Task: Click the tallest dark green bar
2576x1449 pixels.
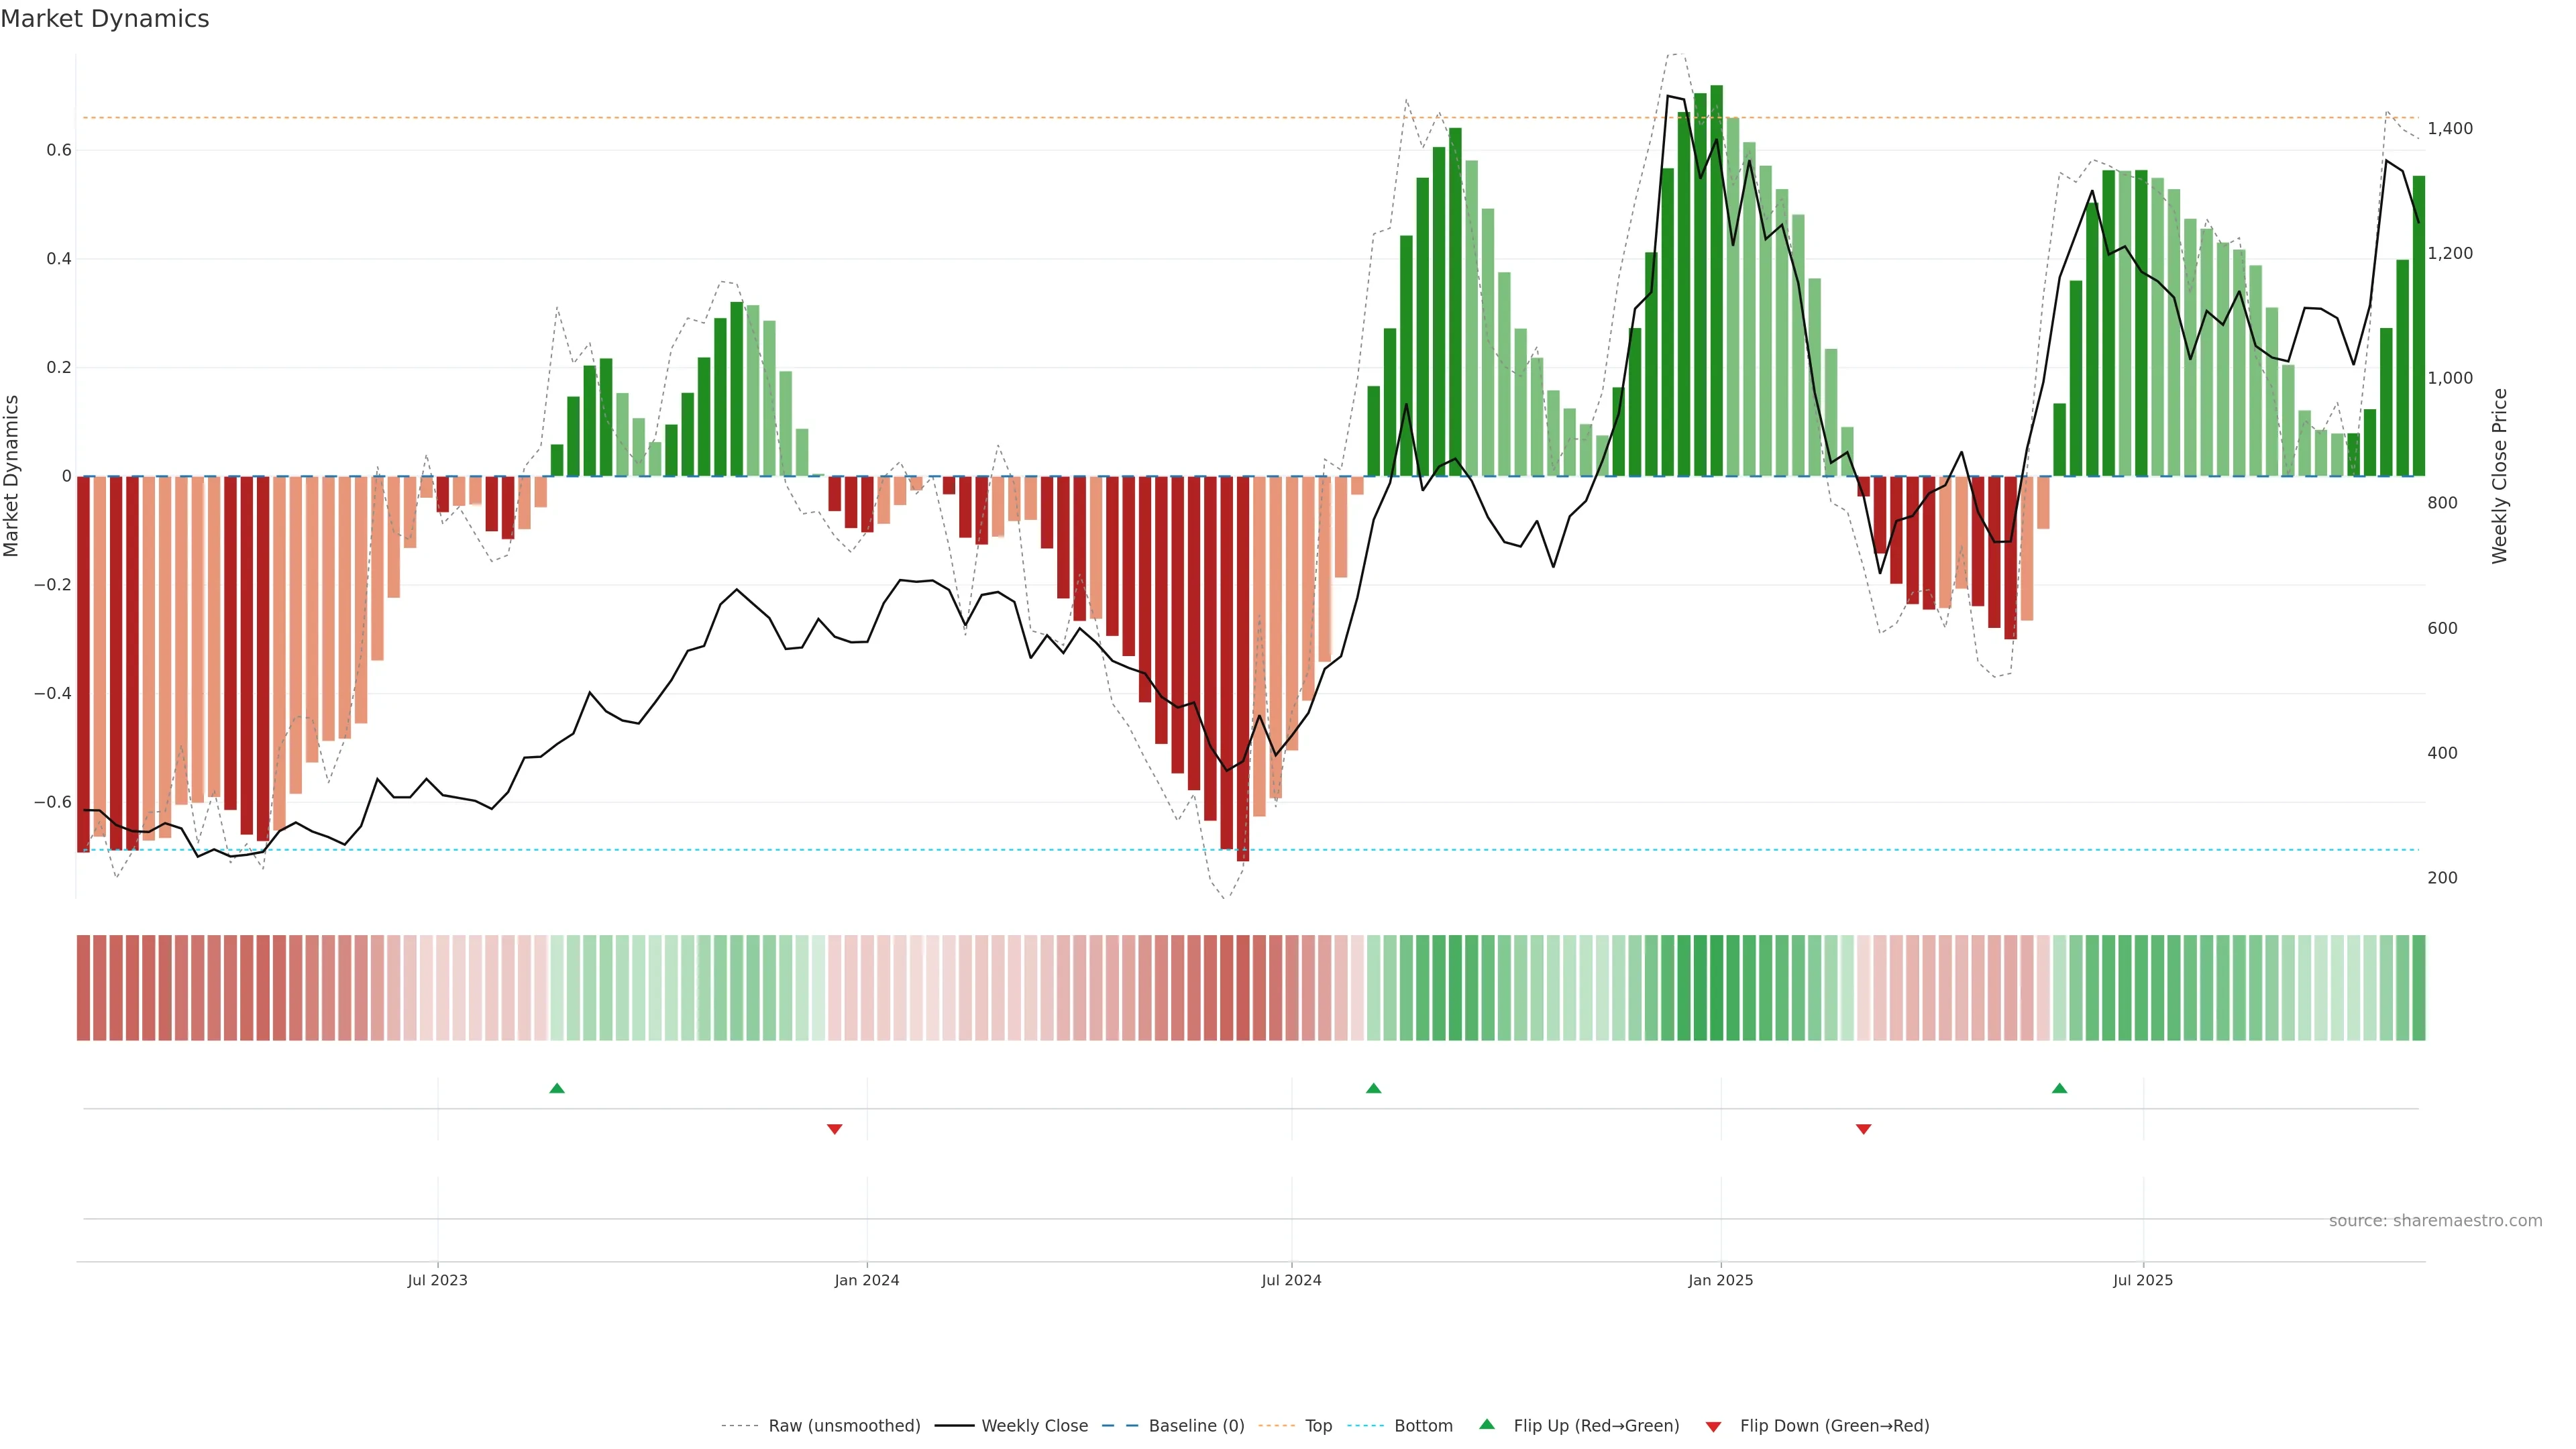Action: coord(1716,280)
